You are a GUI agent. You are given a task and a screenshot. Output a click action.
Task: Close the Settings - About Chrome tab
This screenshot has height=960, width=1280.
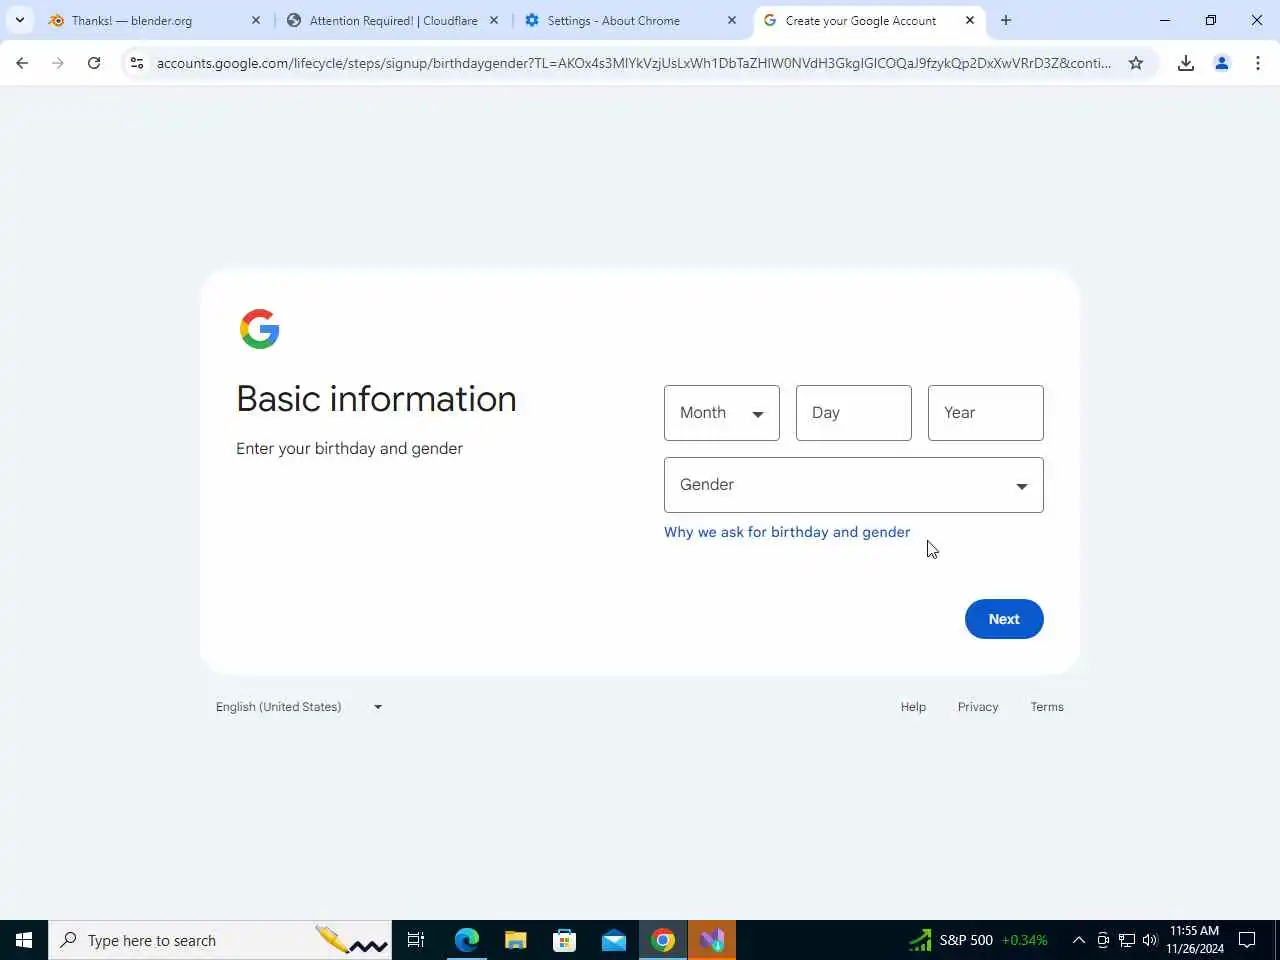[x=732, y=20]
